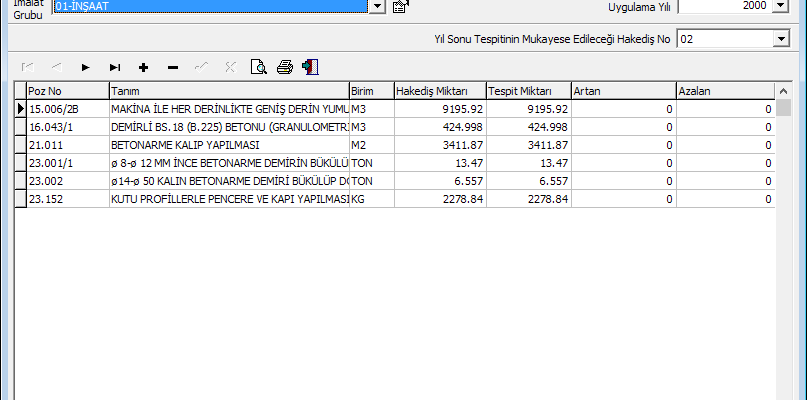The width and height of the screenshot is (807, 400).
Task: Click icon beside İmalat Grubu dropdown
Action: pyautogui.click(x=400, y=7)
